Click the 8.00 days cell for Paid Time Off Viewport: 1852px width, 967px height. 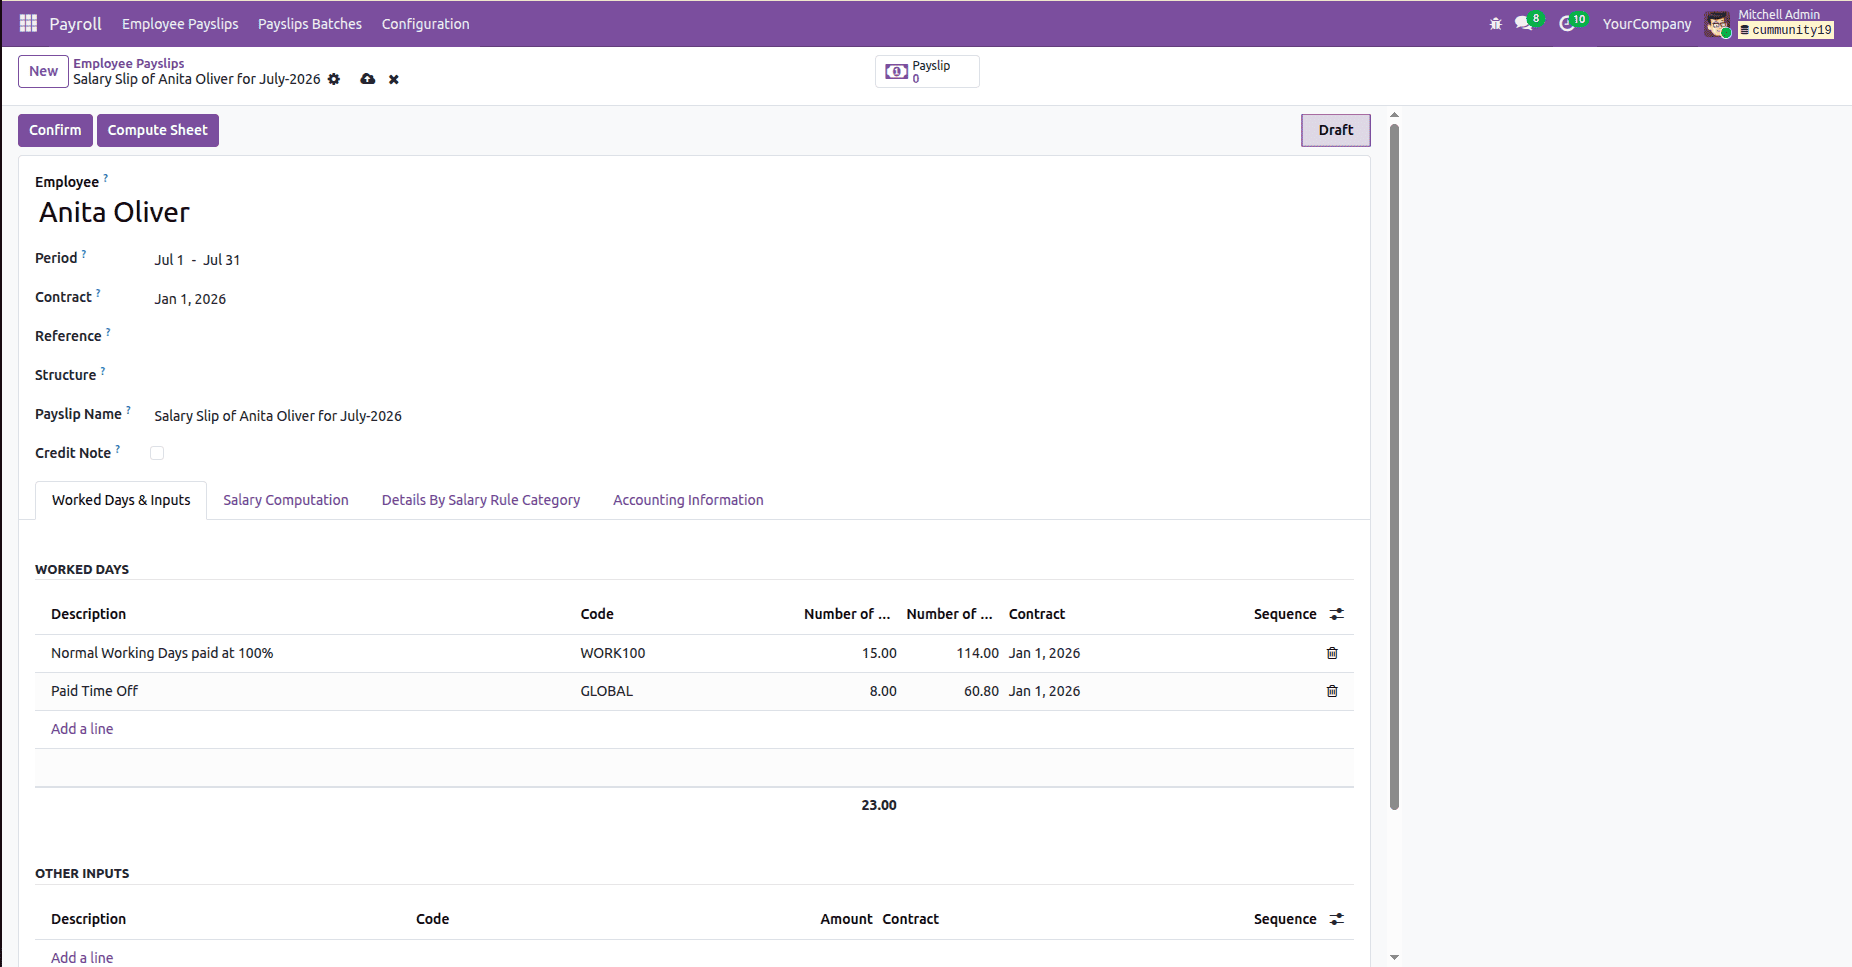coord(883,691)
